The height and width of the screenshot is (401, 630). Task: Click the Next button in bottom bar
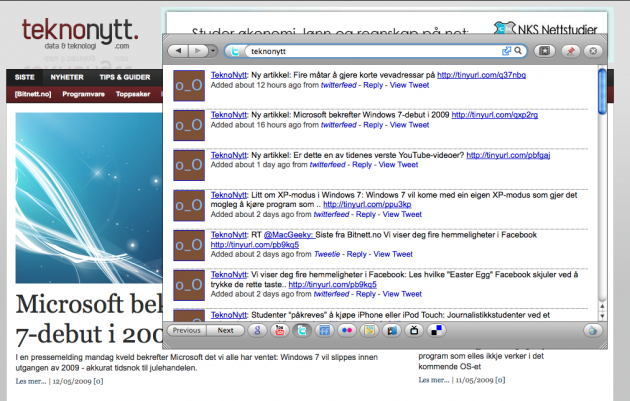[225, 330]
